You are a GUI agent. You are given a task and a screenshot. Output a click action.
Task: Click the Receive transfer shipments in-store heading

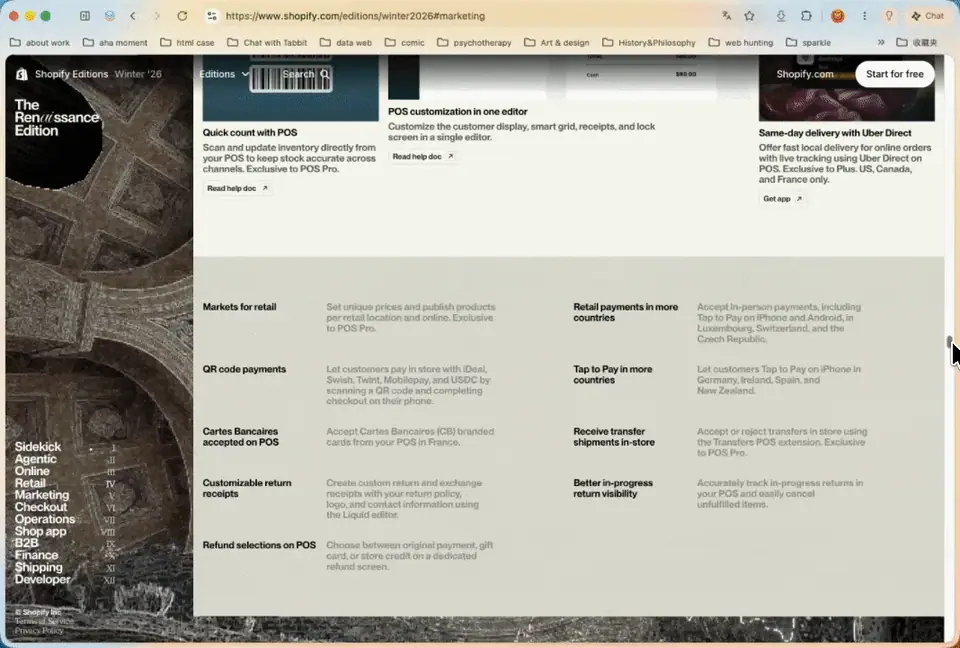pos(614,437)
